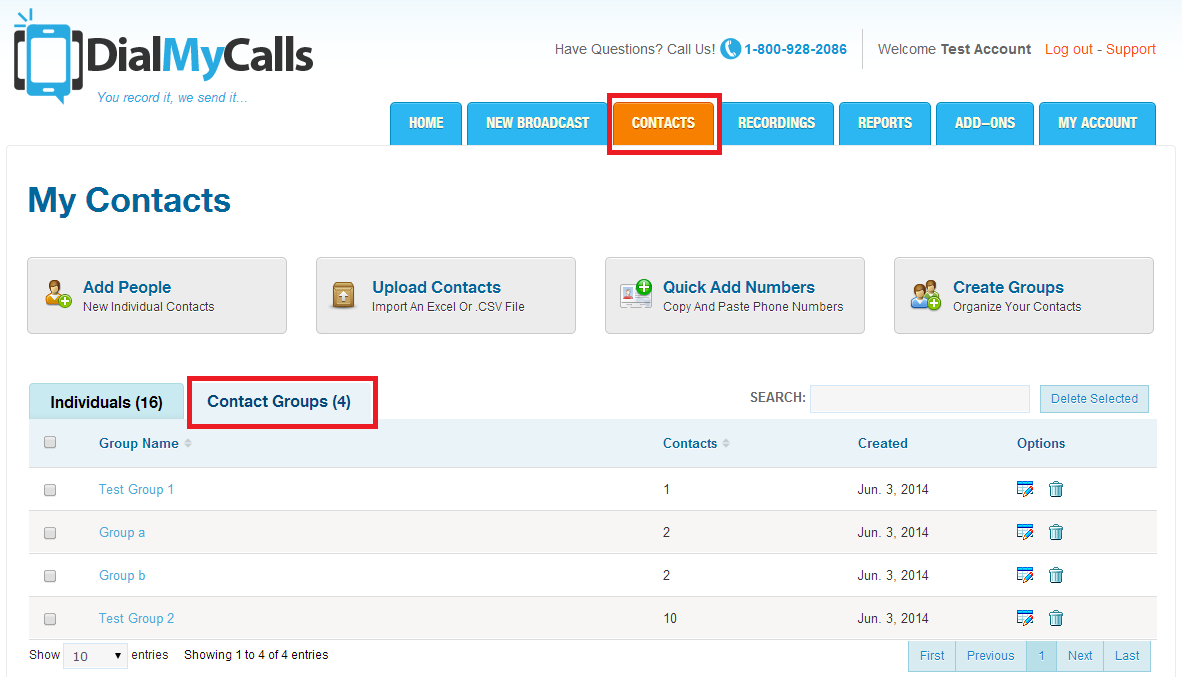Click the Upload Contacts box icon
The height and width of the screenshot is (677, 1182).
344,296
